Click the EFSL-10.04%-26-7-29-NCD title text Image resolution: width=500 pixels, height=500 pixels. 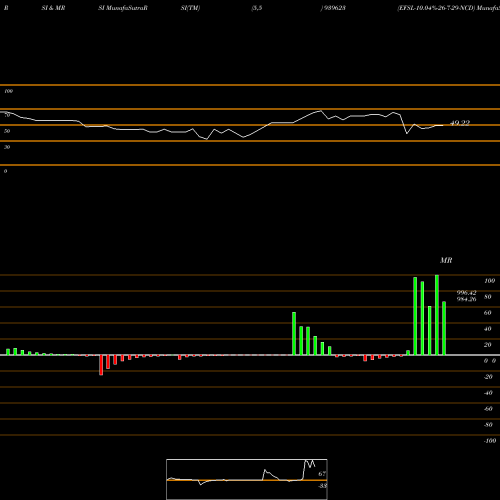tap(436, 8)
